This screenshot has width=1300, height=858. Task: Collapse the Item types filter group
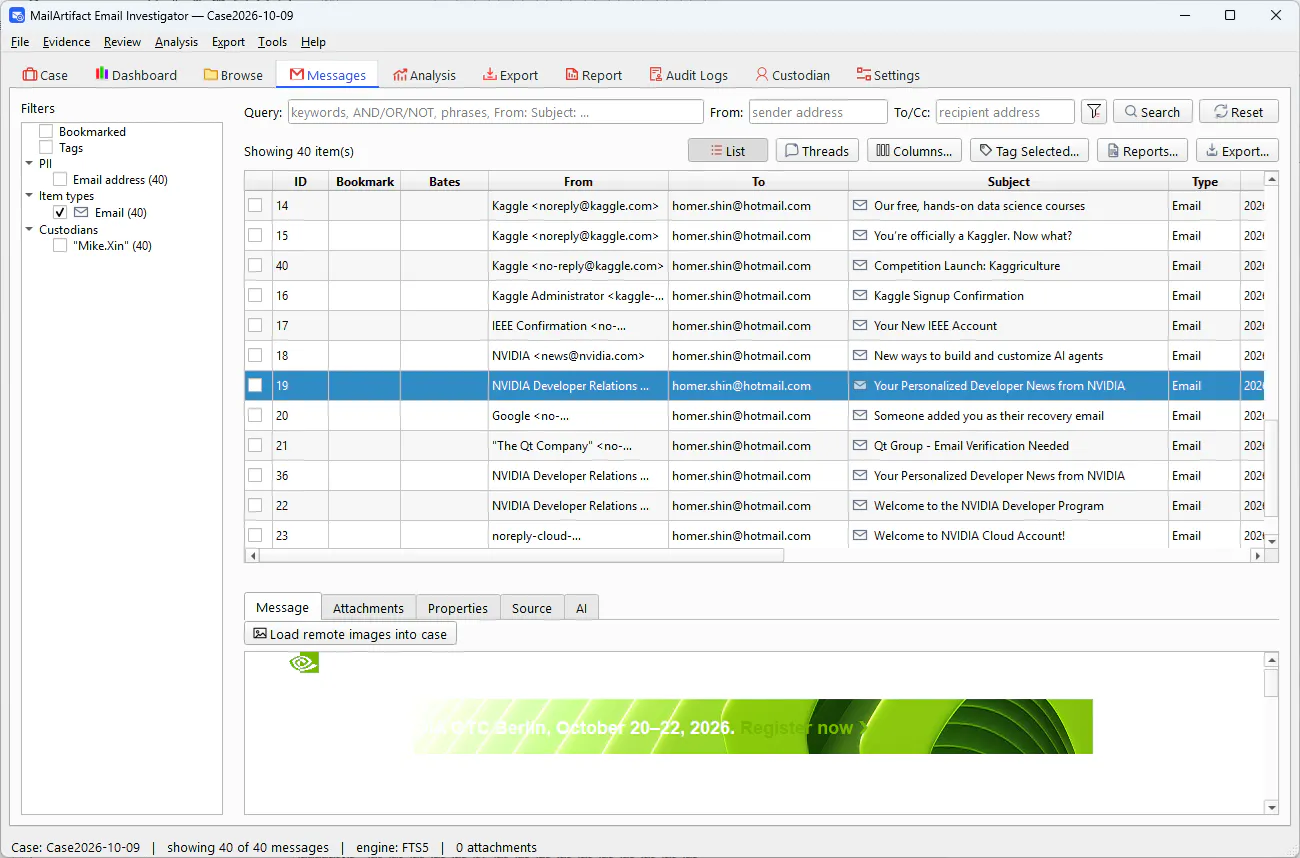pos(30,197)
